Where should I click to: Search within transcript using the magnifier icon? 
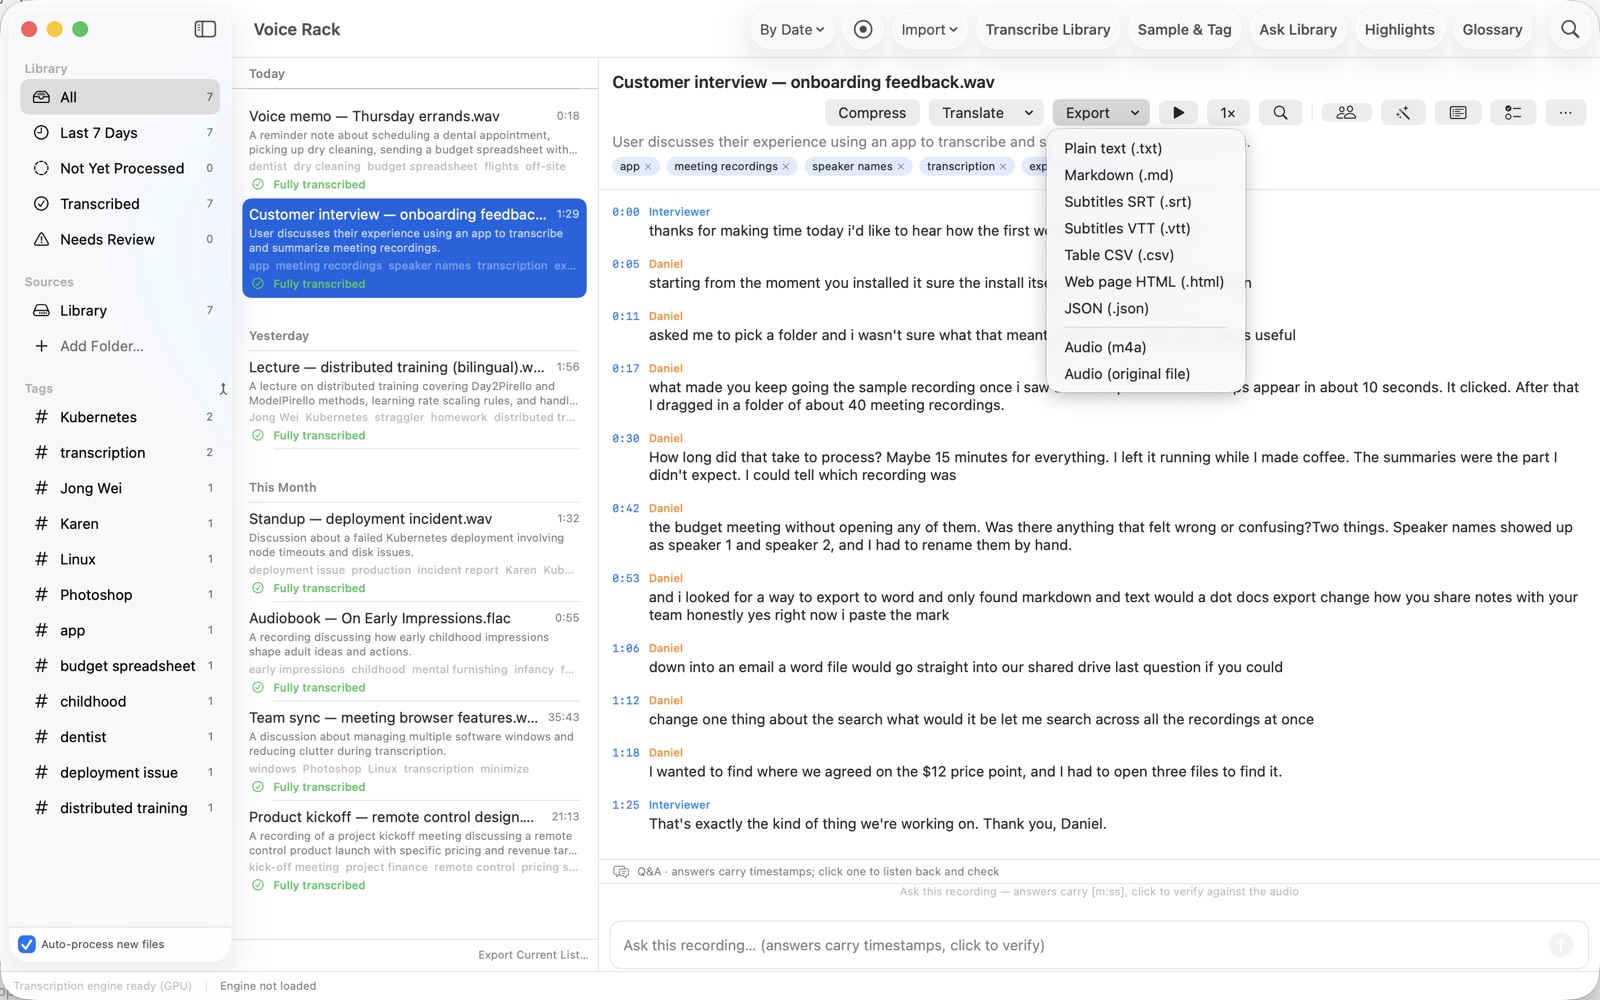point(1280,113)
